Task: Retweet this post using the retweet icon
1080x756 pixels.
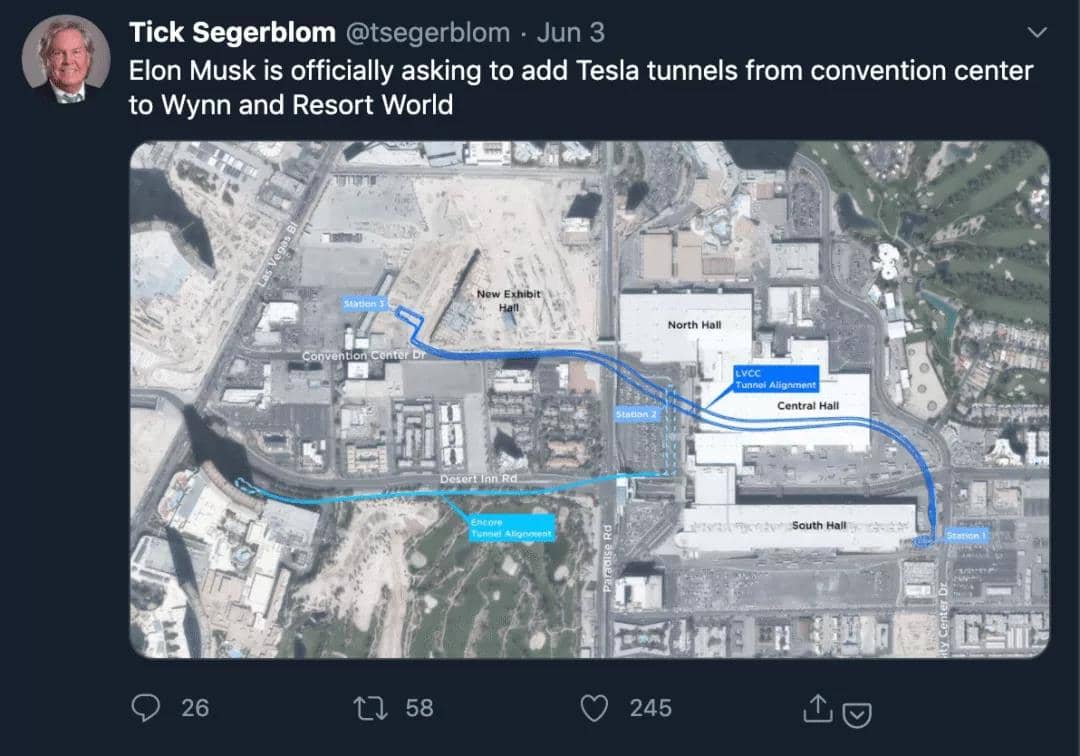Action: 370,708
